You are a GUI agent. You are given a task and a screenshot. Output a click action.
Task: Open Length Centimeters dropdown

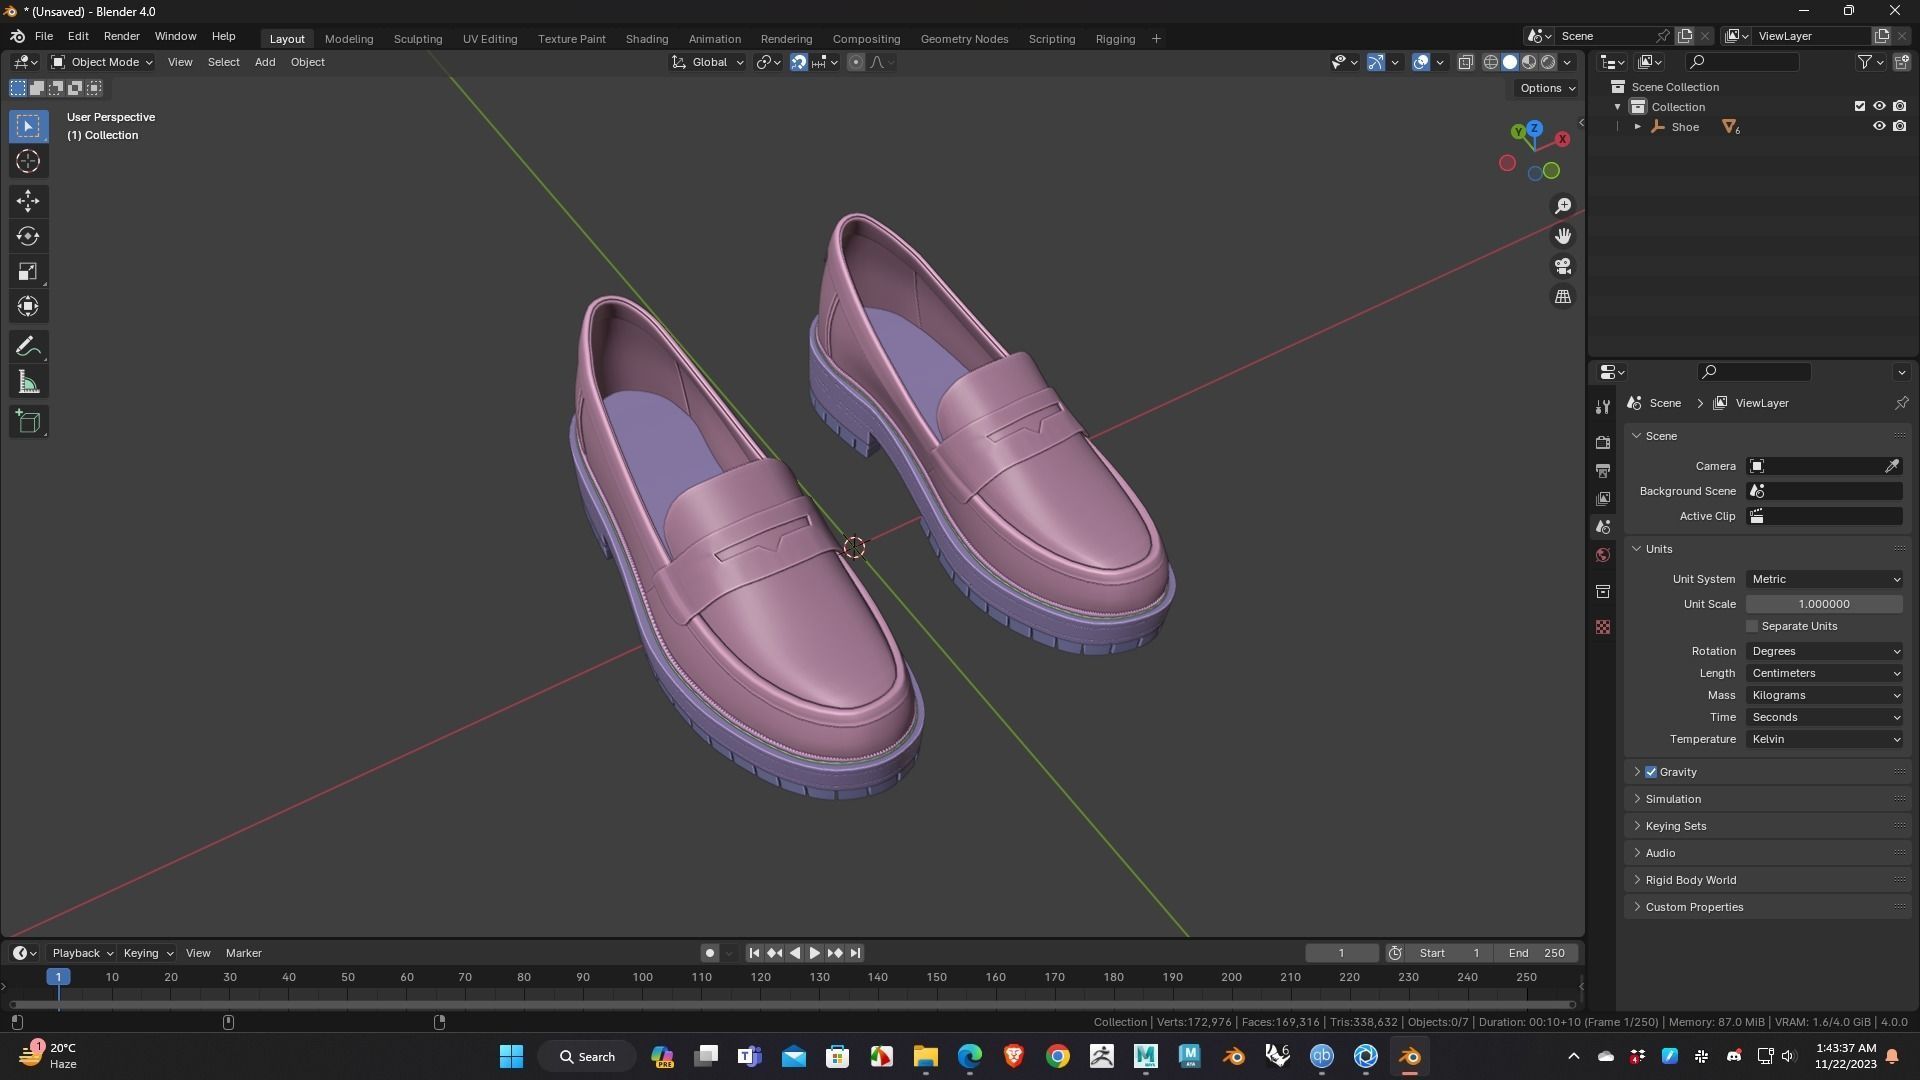1824,673
